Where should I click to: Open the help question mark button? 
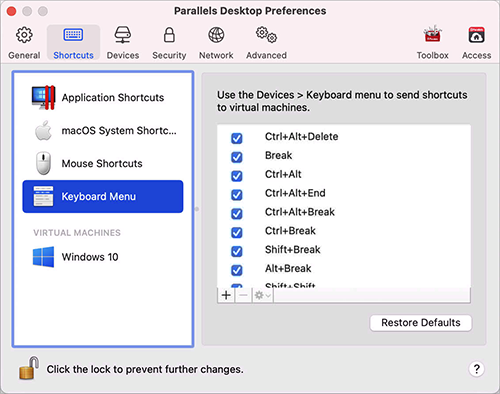click(x=477, y=369)
